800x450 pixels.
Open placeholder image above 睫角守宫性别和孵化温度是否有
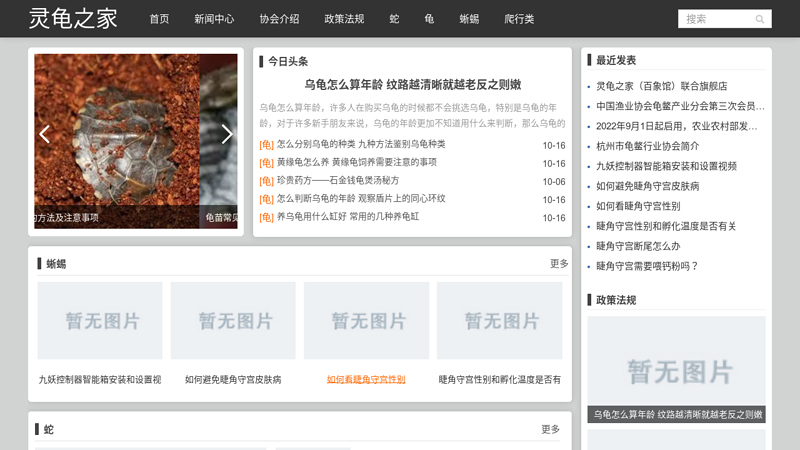[499, 320]
